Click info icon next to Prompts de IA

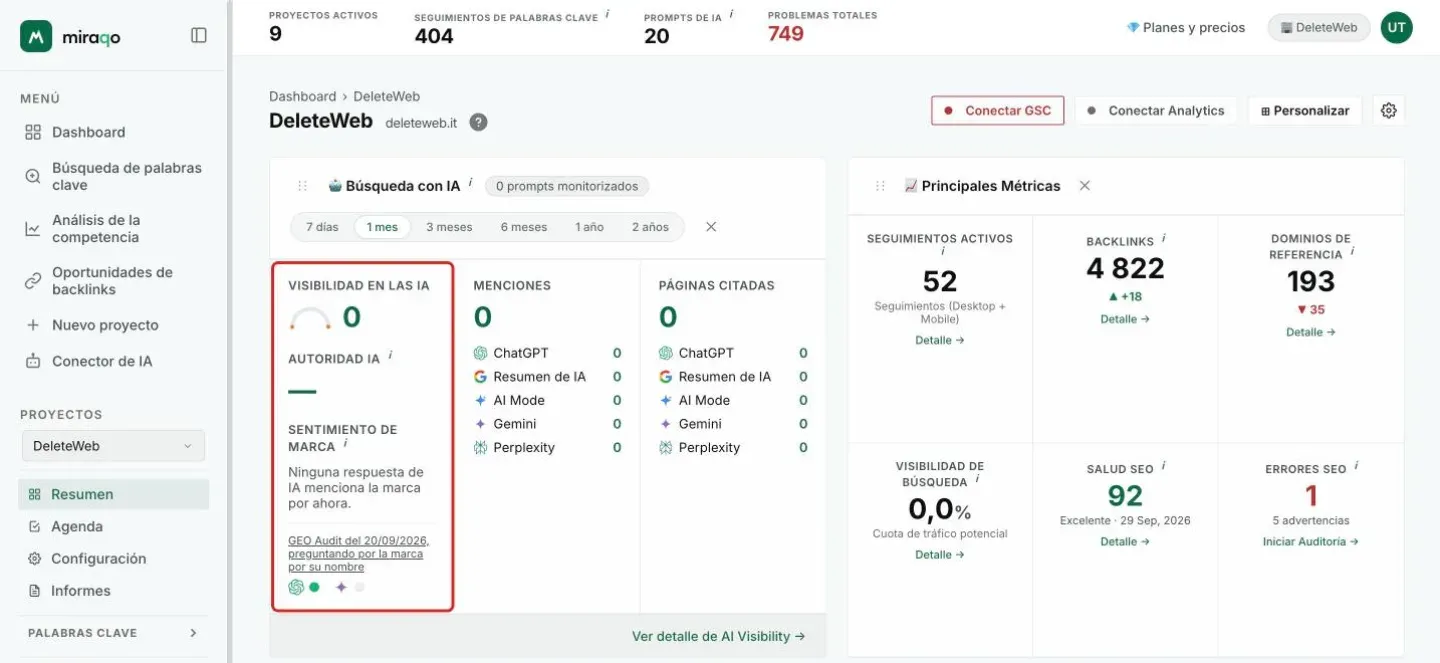point(731,14)
